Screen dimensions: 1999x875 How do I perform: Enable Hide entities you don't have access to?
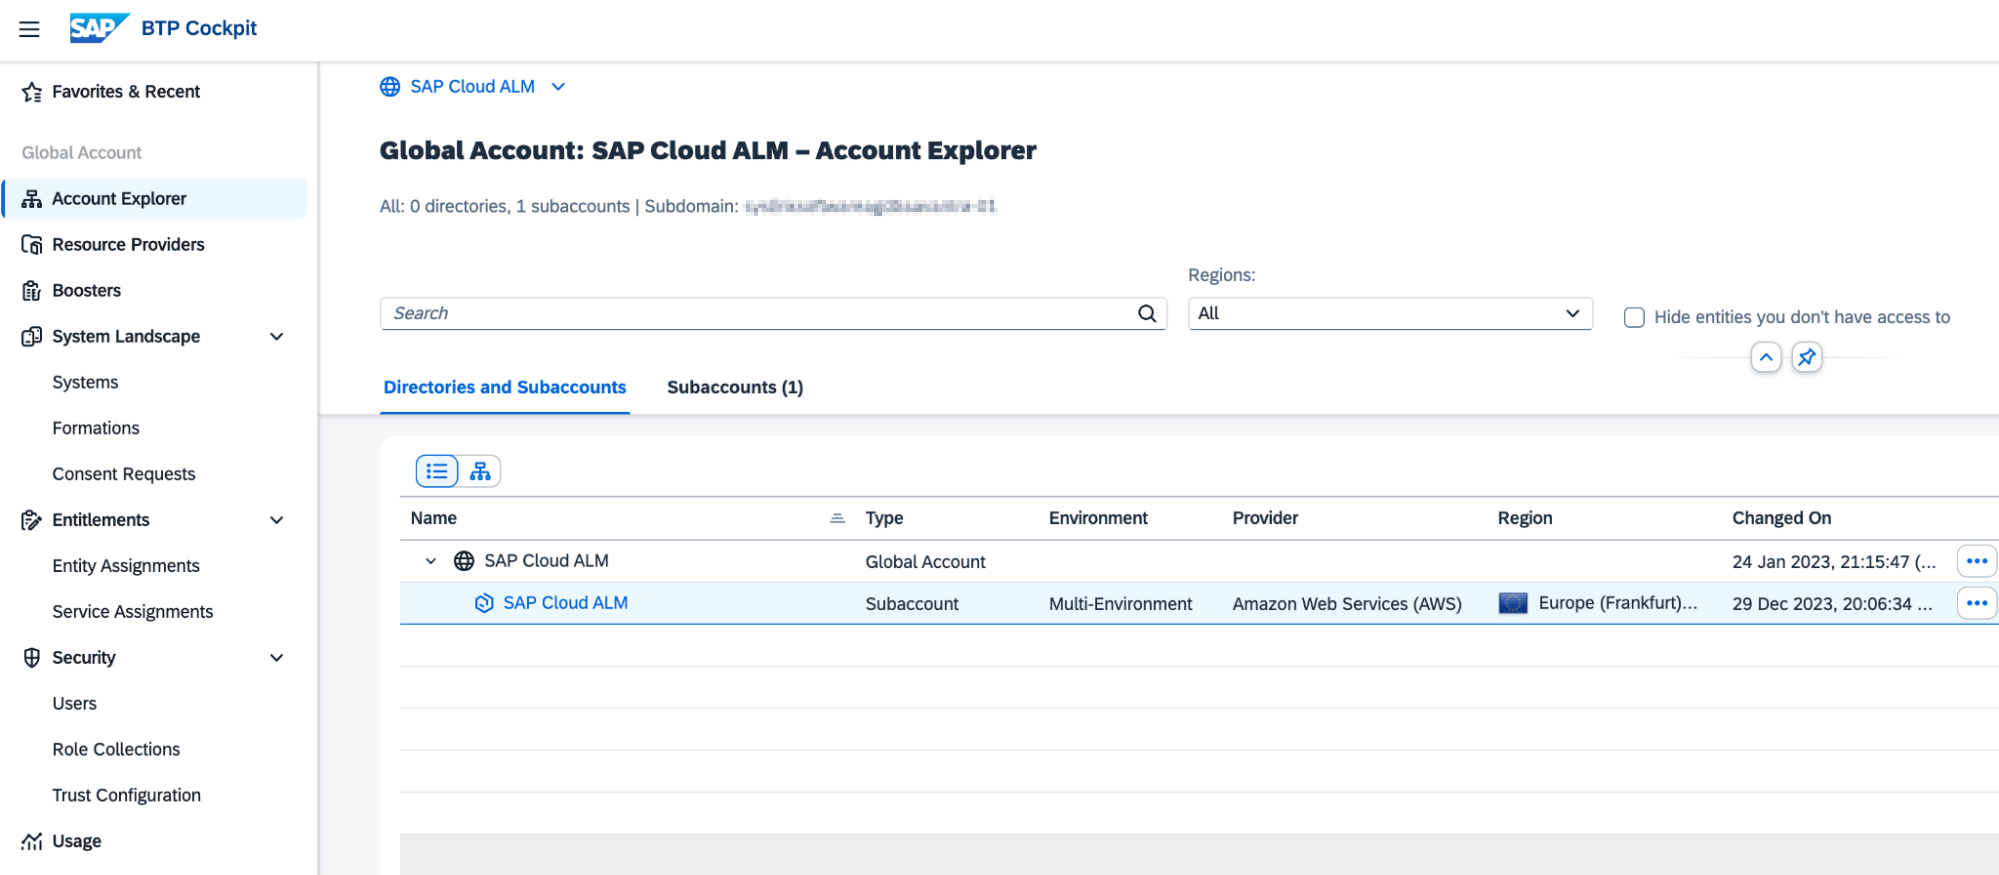point(1634,317)
